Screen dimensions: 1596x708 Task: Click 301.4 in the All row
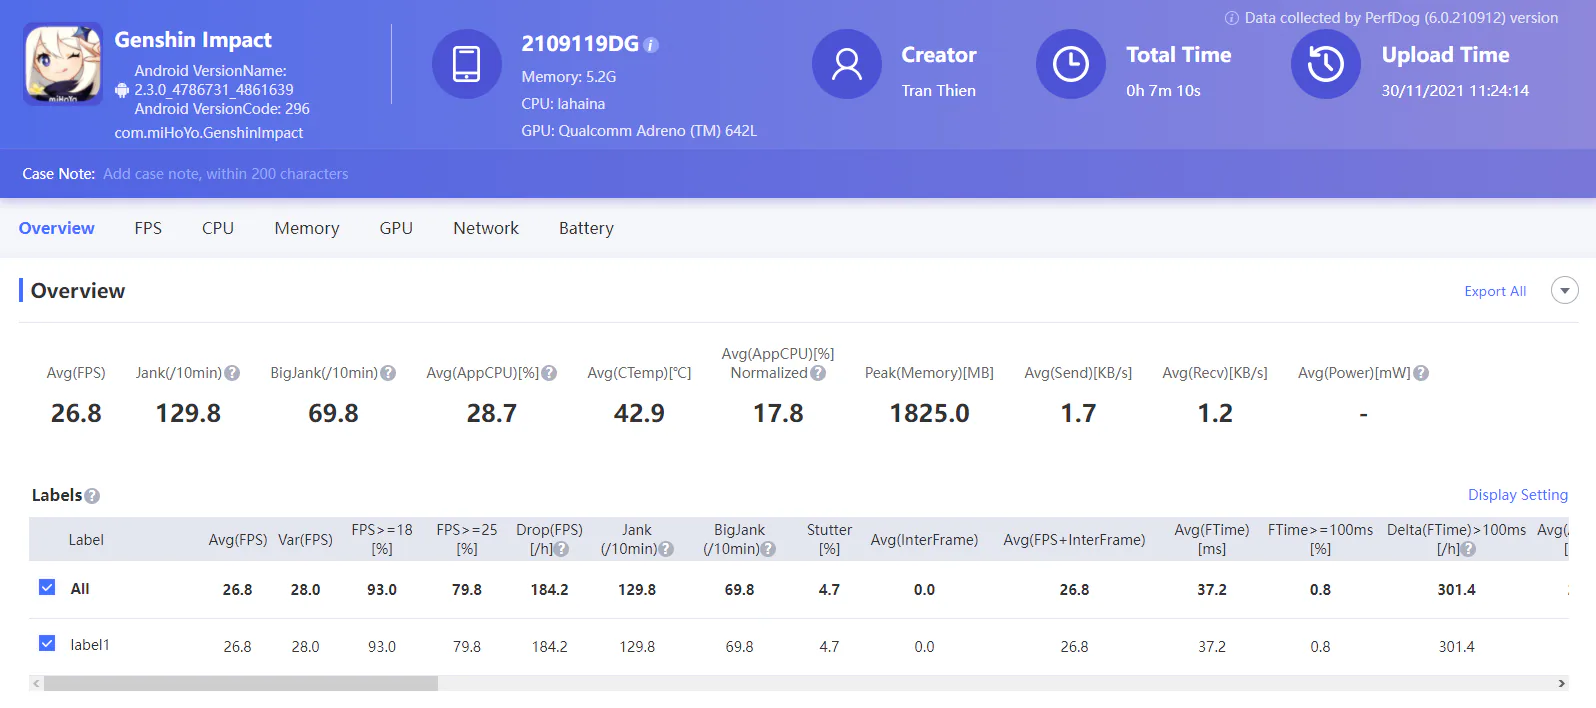(1456, 590)
